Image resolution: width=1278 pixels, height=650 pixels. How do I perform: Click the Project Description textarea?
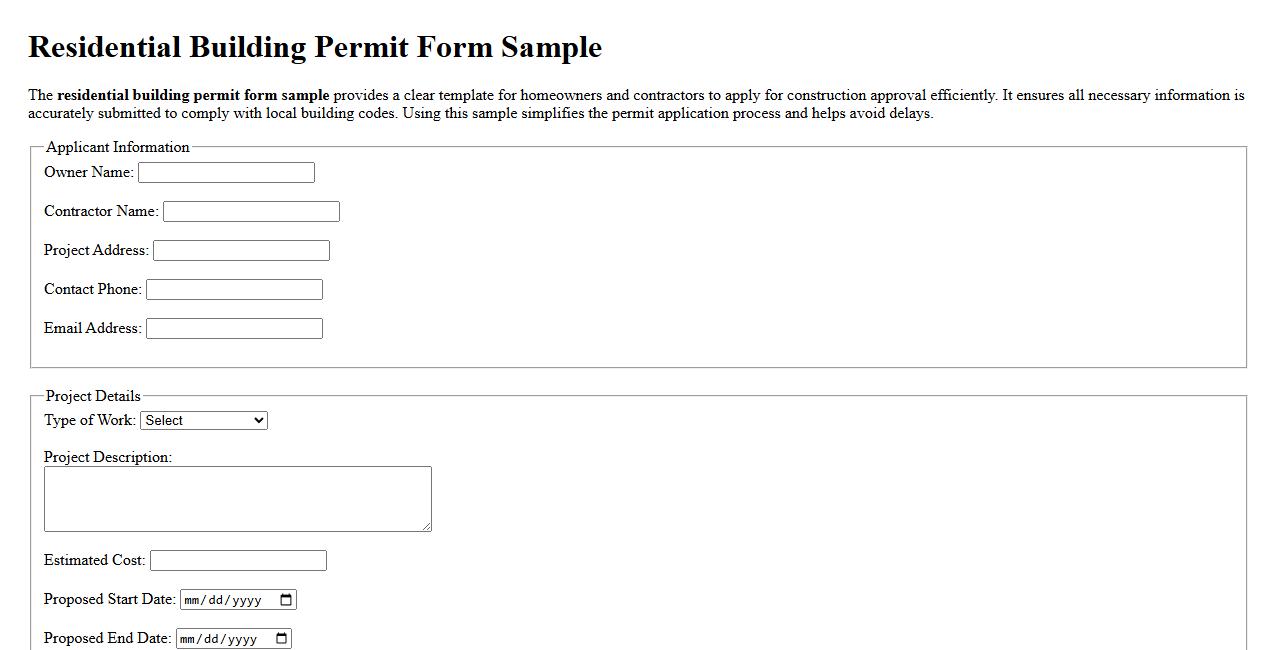click(237, 497)
